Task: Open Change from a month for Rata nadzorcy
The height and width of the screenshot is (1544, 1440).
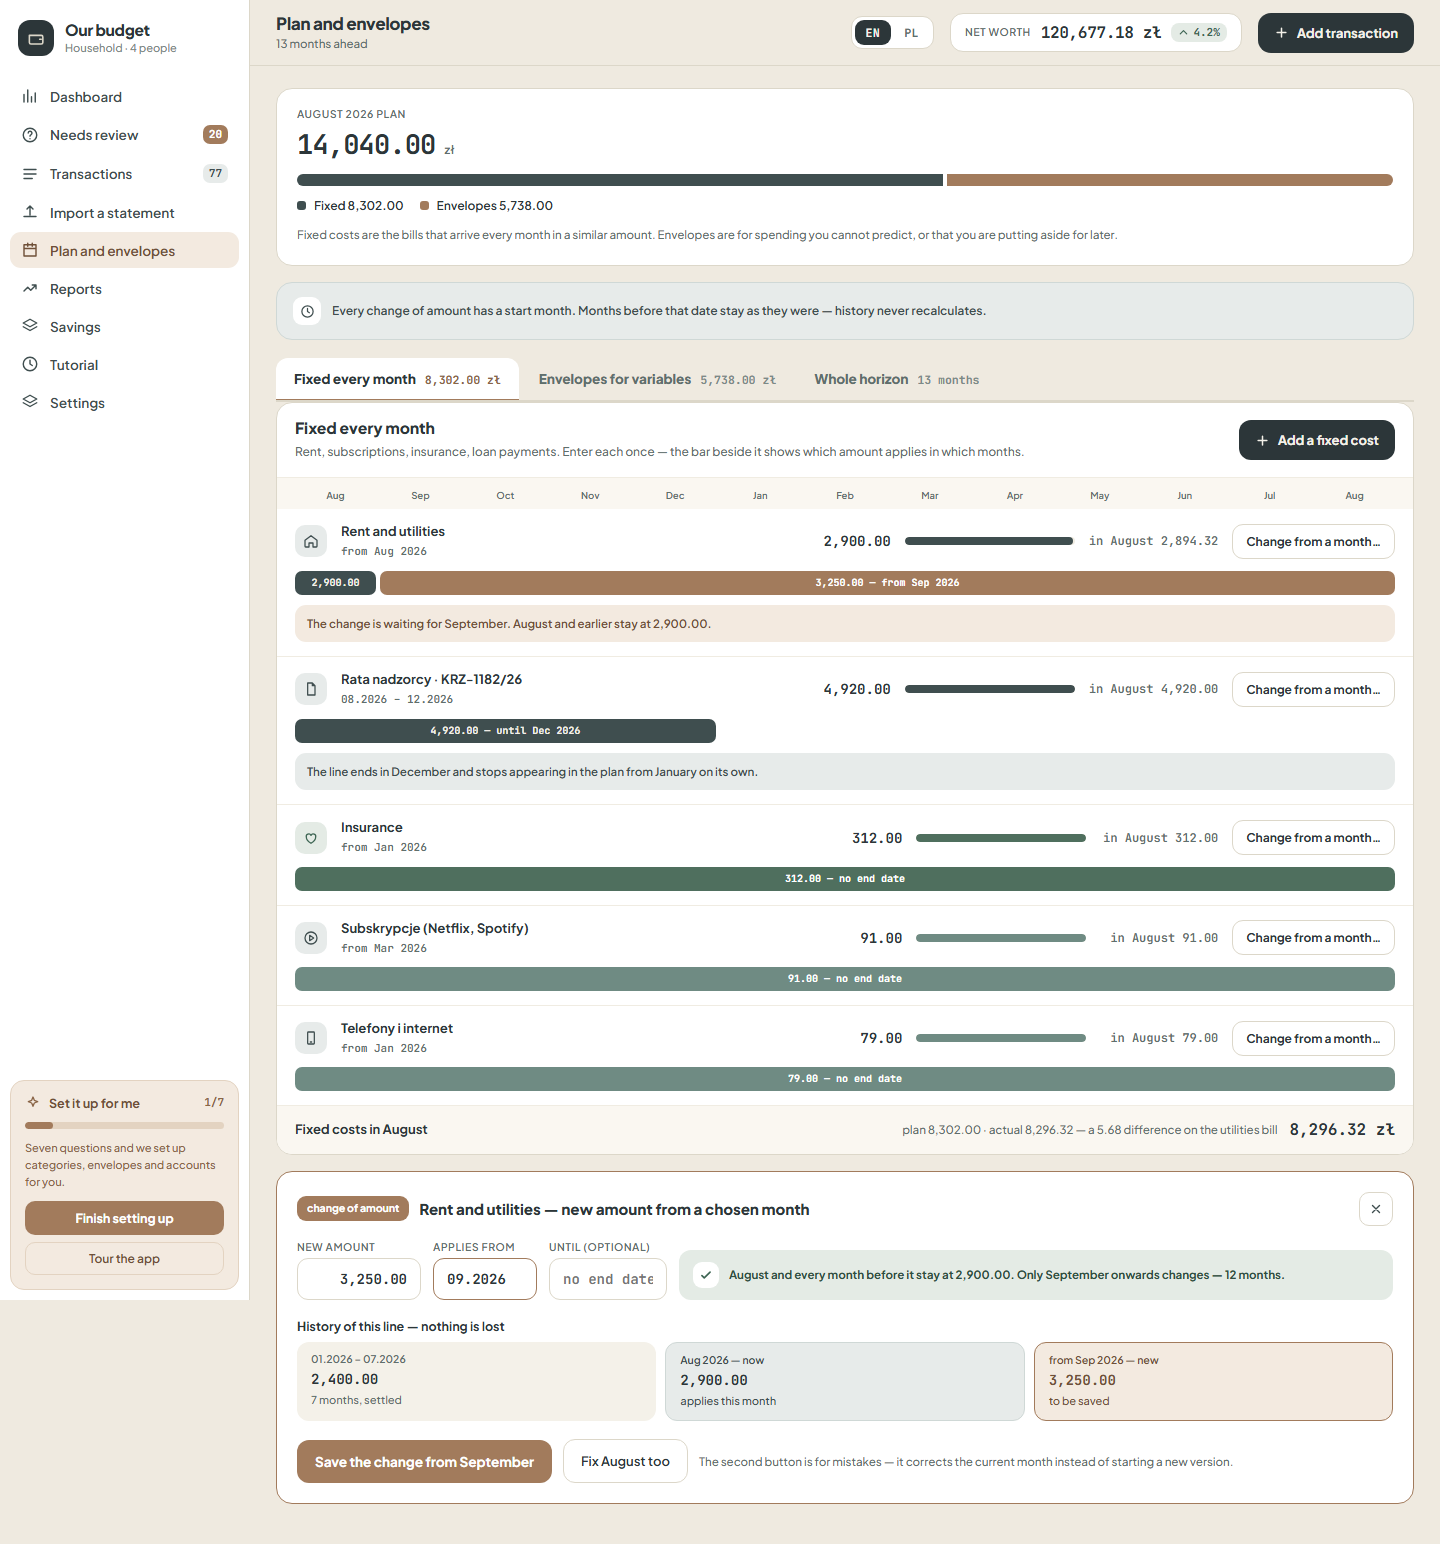Action: click(x=1313, y=689)
